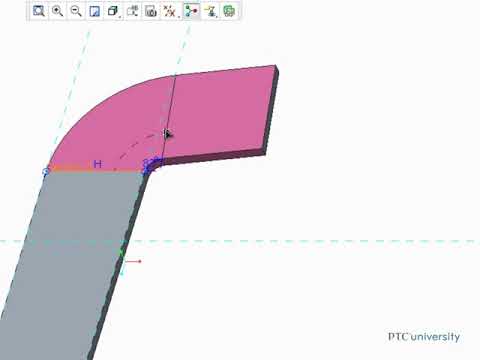Open the View Manager icon

pos(151,11)
